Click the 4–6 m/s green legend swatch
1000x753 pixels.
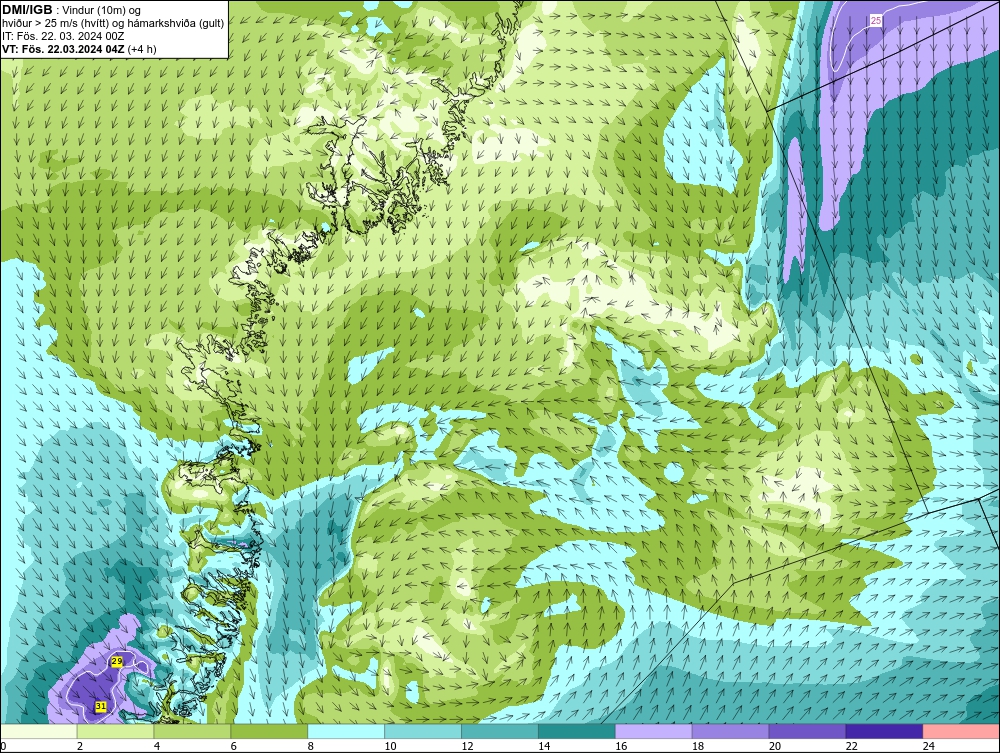click(193, 731)
